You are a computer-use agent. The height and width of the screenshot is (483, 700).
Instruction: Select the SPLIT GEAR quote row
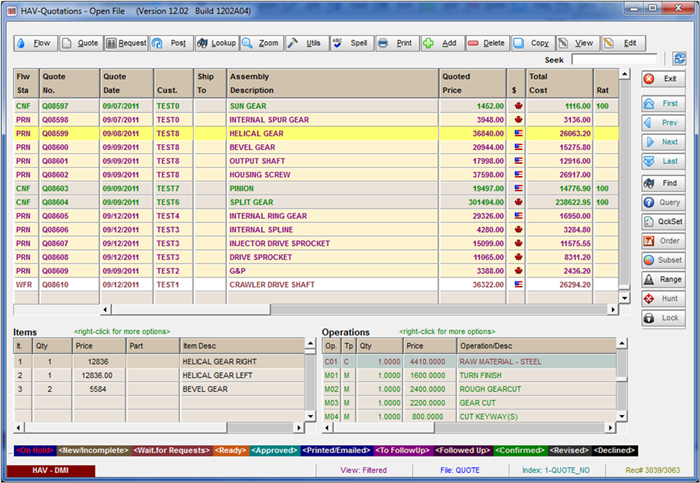click(x=316, y=203)
